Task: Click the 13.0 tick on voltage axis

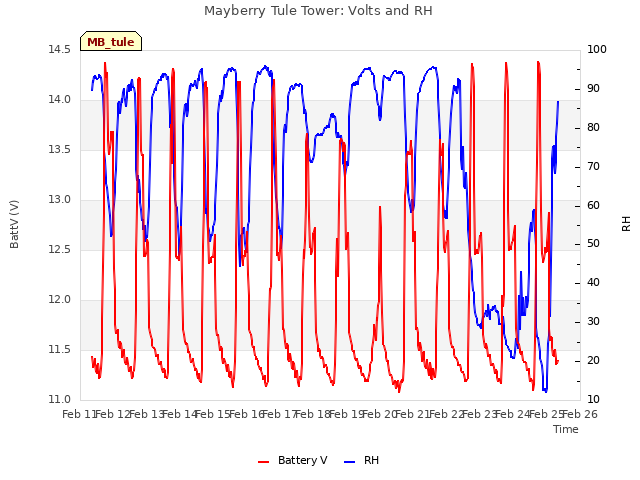Action: 59,200
